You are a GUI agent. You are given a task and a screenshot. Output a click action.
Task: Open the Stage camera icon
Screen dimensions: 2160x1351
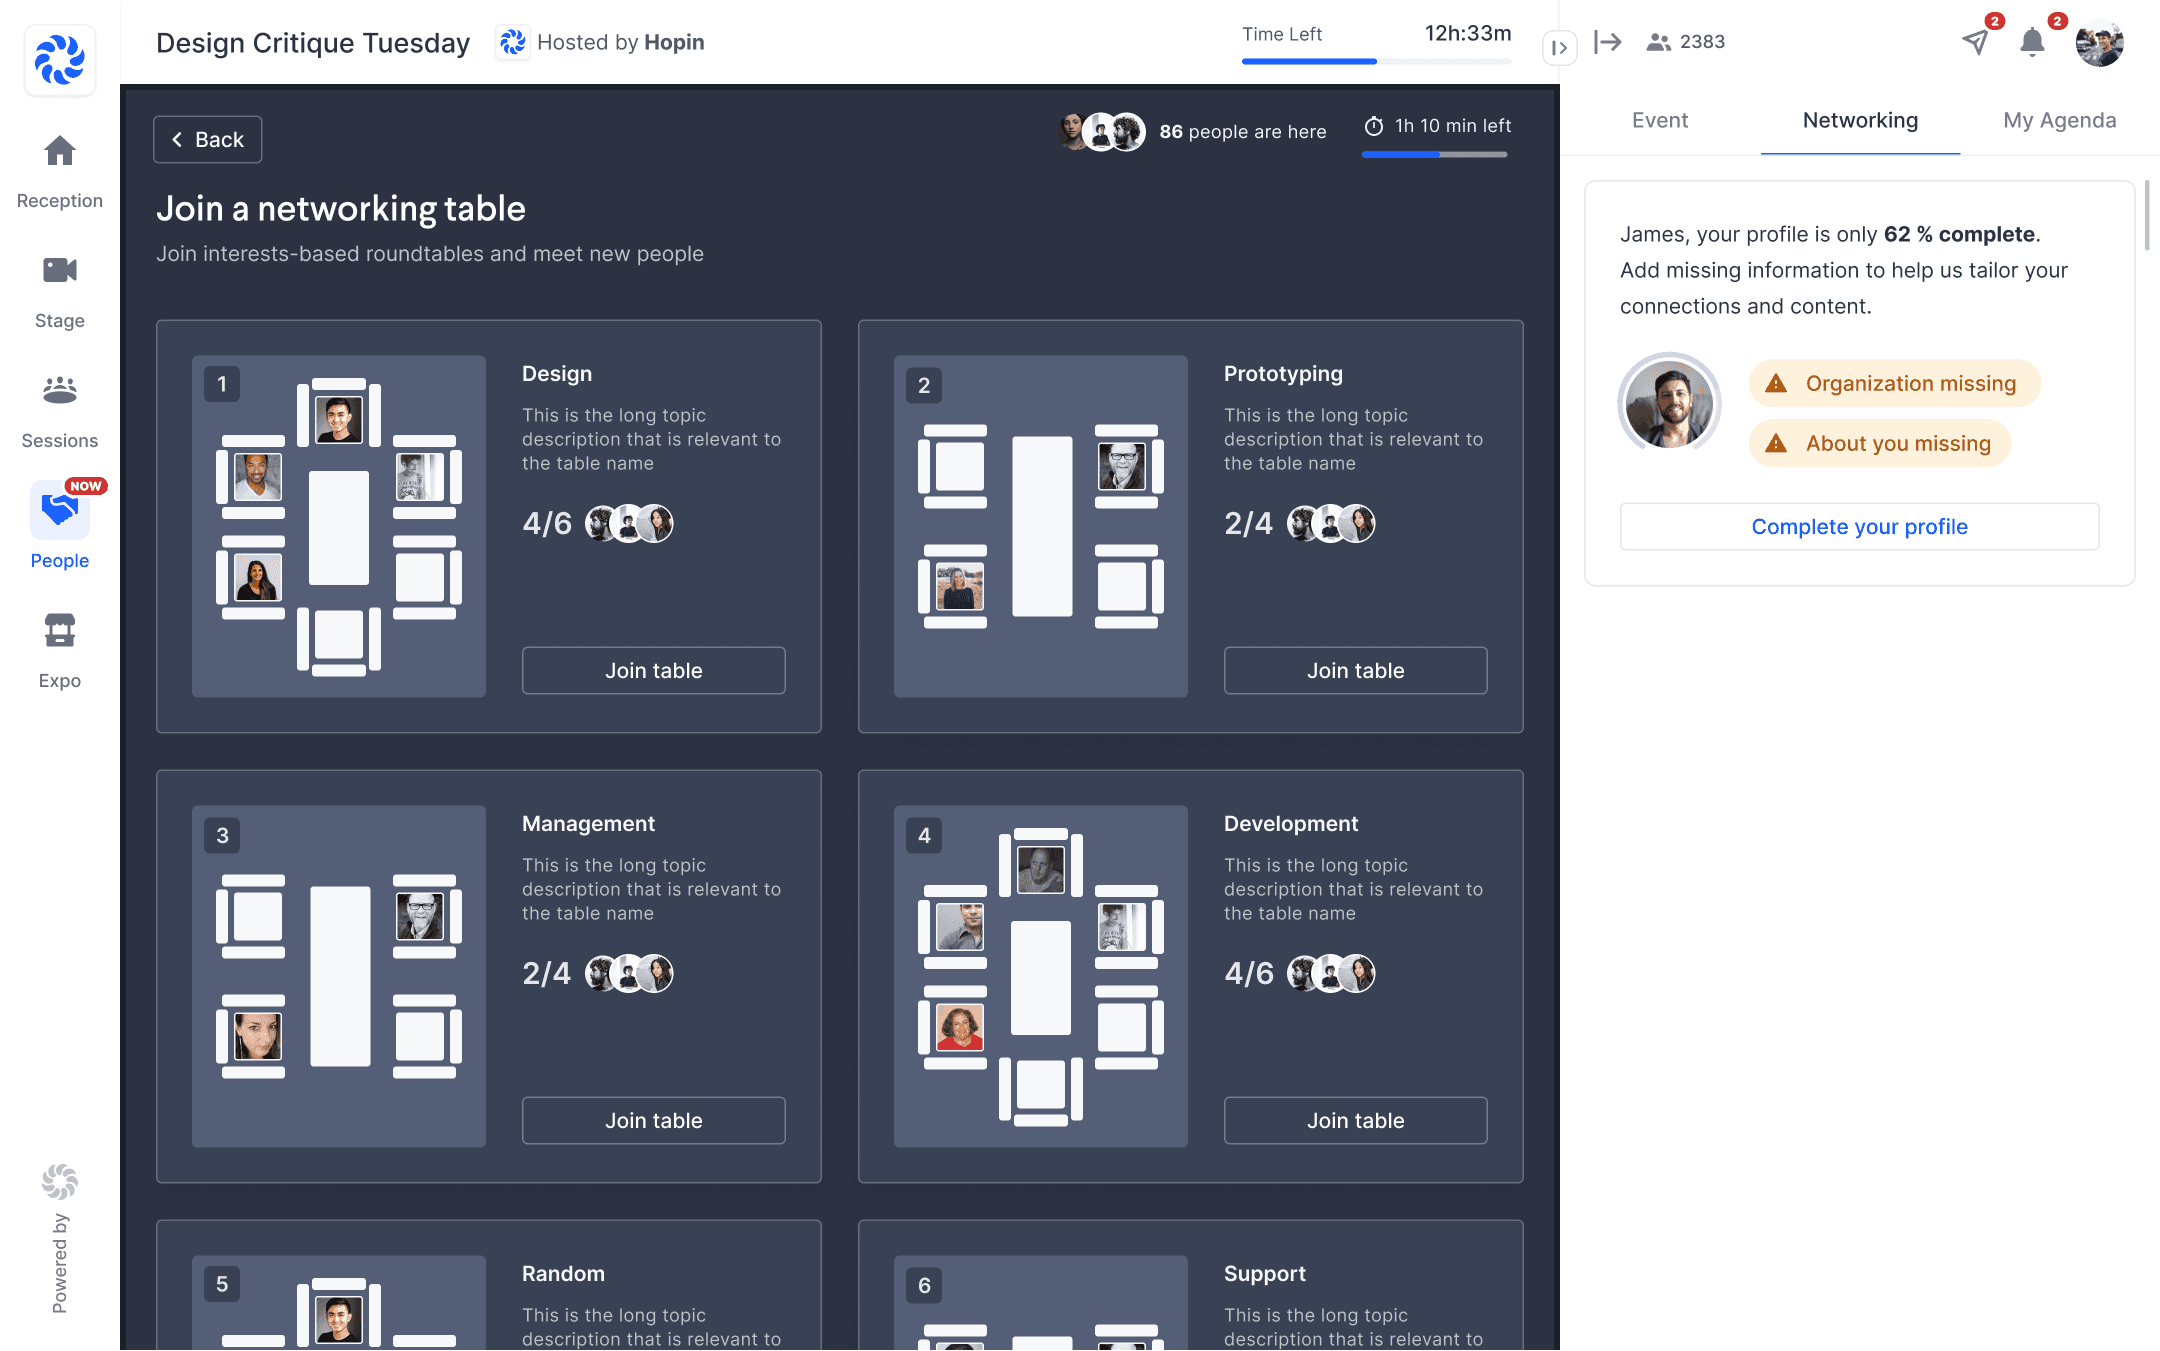[x=60, y=271]
